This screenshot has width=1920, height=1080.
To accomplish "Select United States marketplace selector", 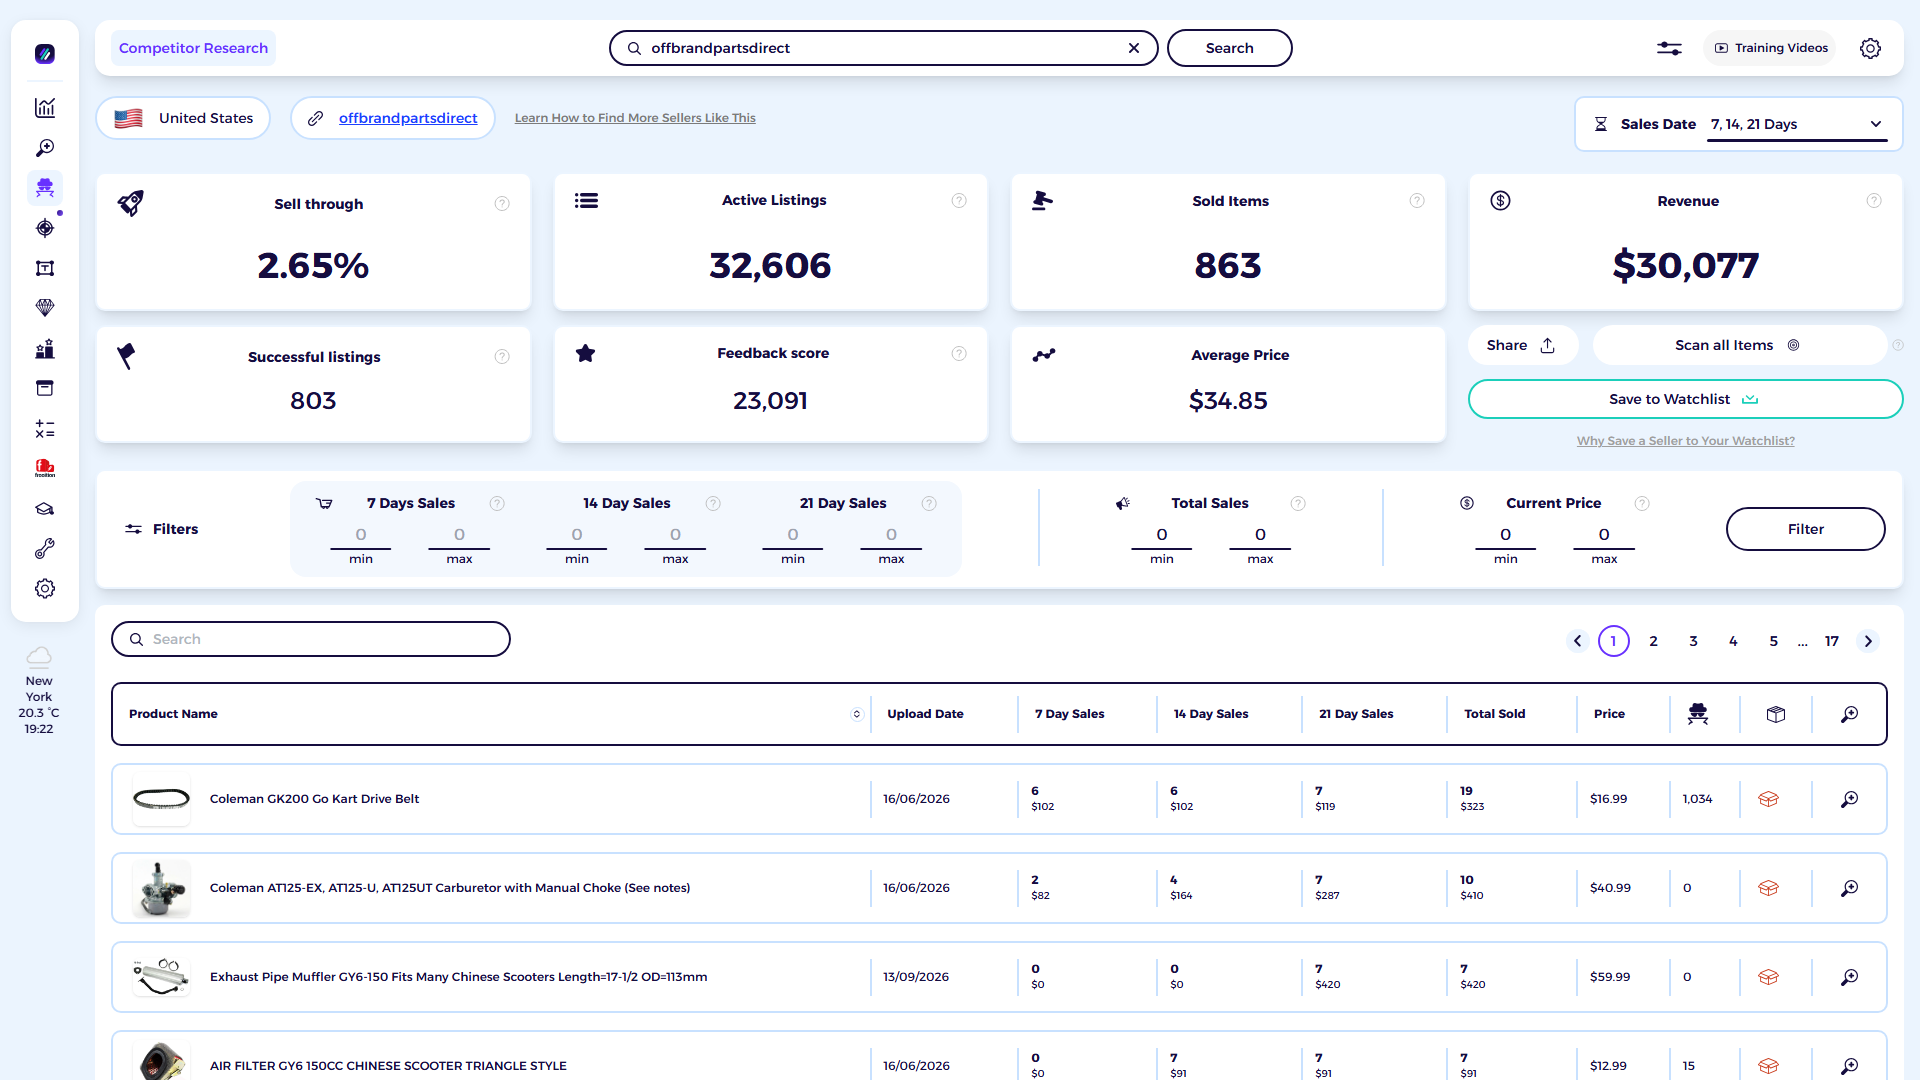I will (x=183, y=118).
